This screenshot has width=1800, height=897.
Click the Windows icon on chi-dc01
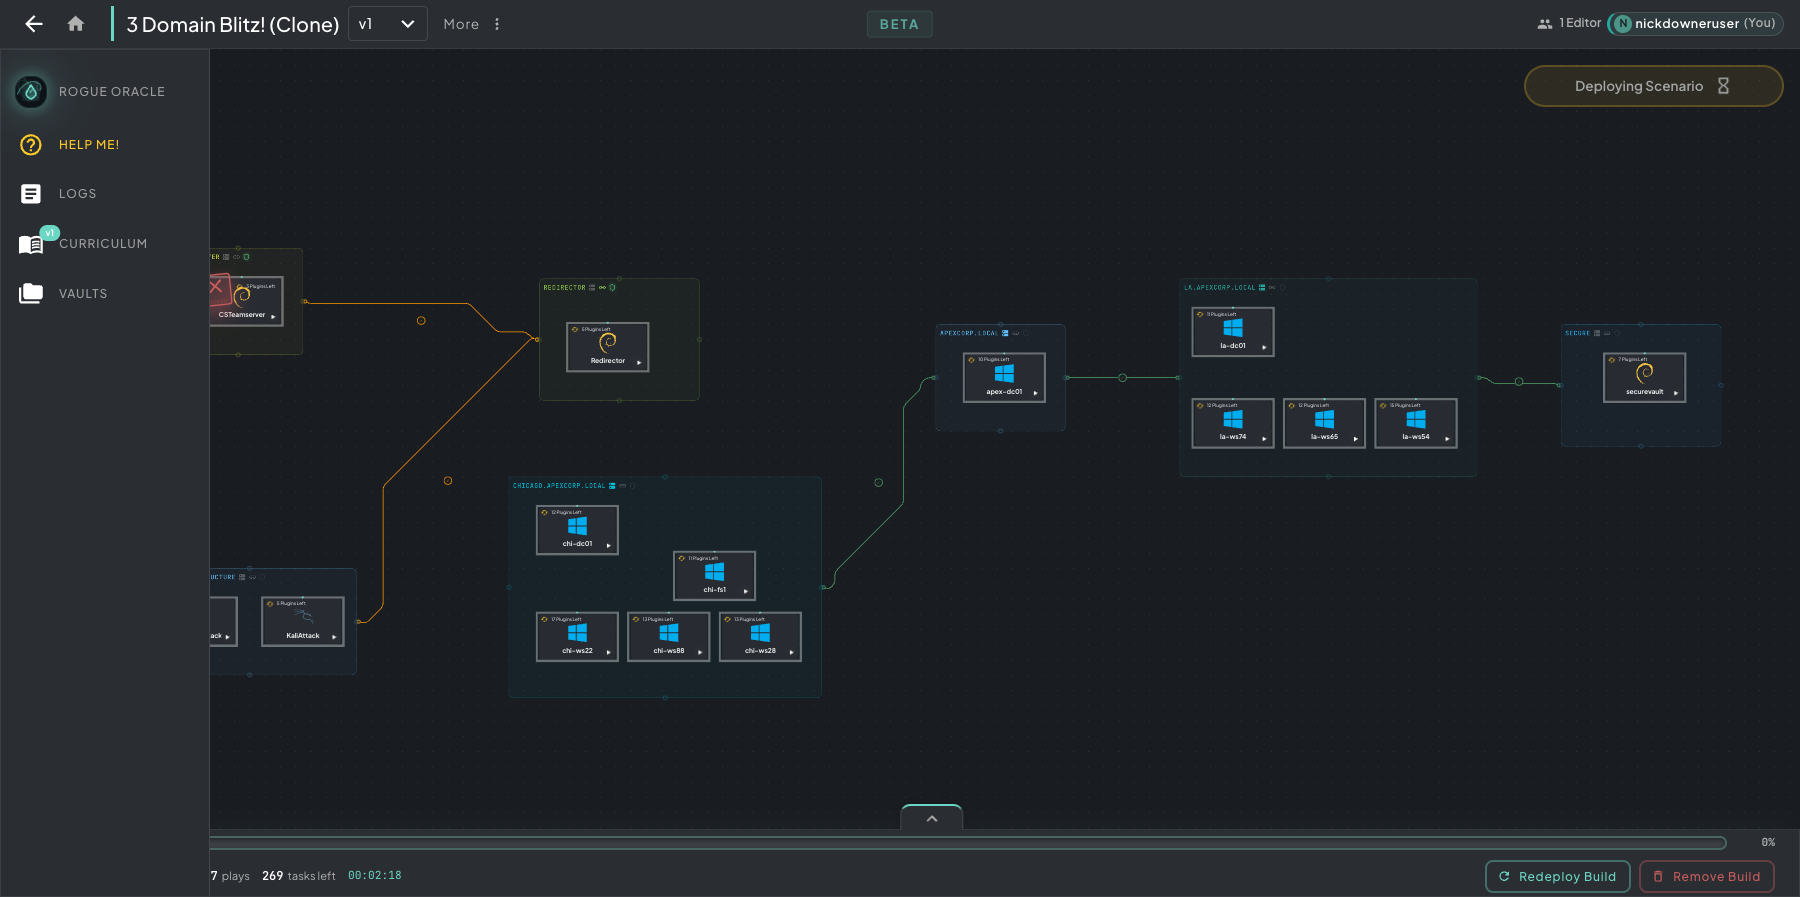[577, 526]
